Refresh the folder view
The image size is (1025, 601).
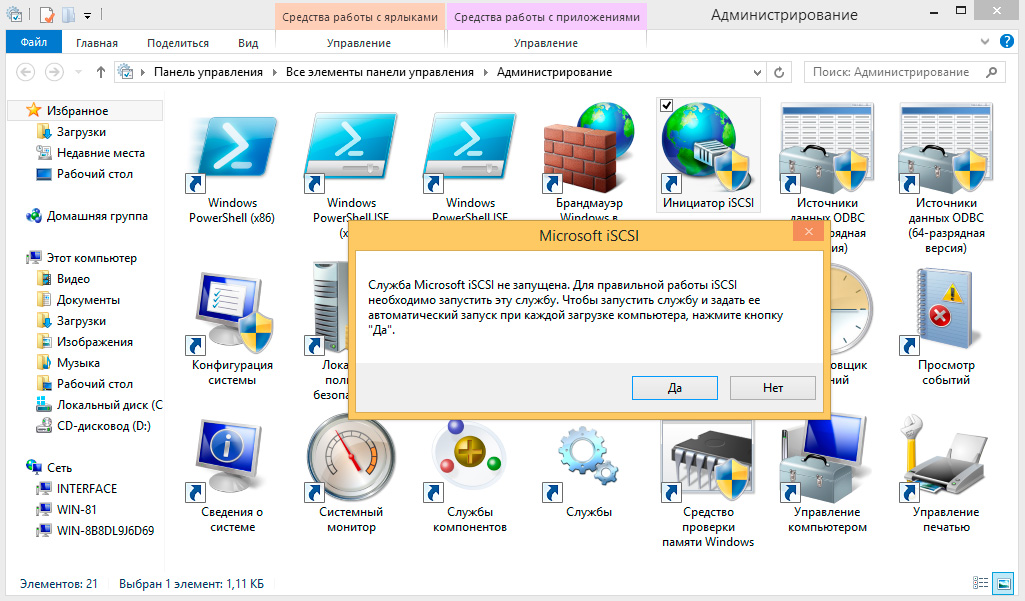point(779,72)
